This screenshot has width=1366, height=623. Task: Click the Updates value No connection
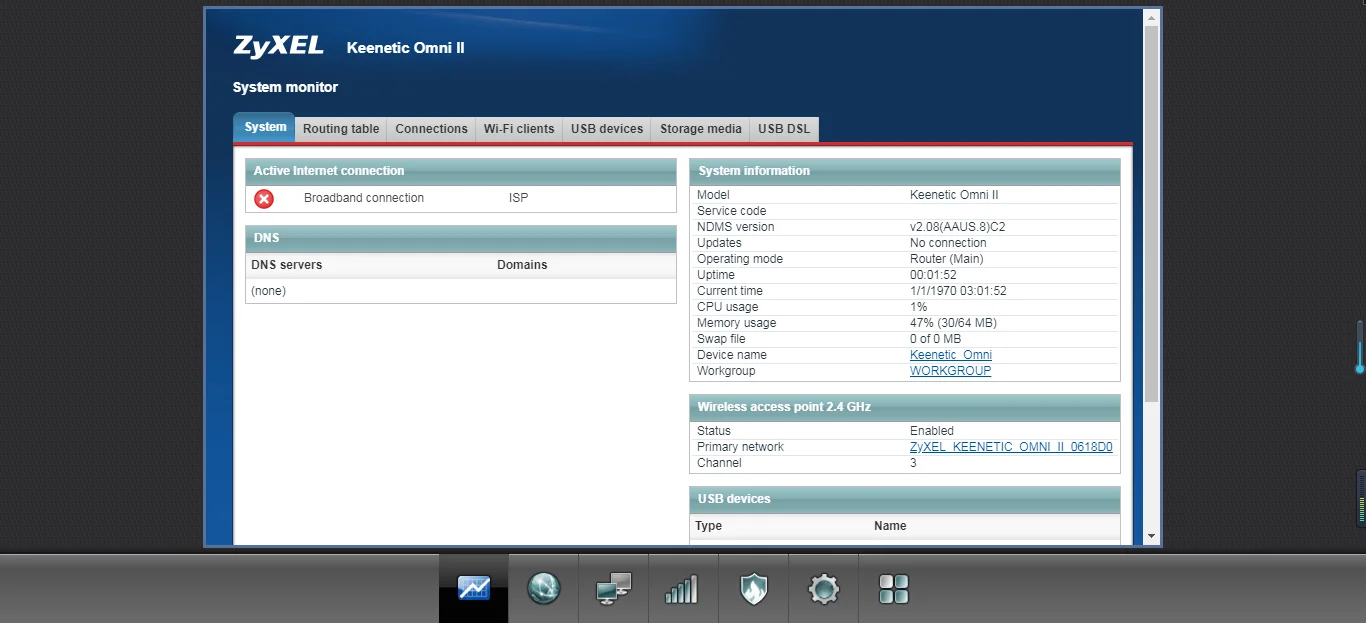click(x=948, y=243)
